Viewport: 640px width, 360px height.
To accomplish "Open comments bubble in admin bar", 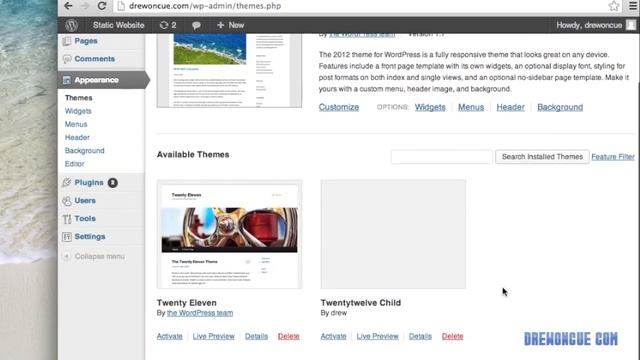I will pyautogui.click(x=196, y=25).
